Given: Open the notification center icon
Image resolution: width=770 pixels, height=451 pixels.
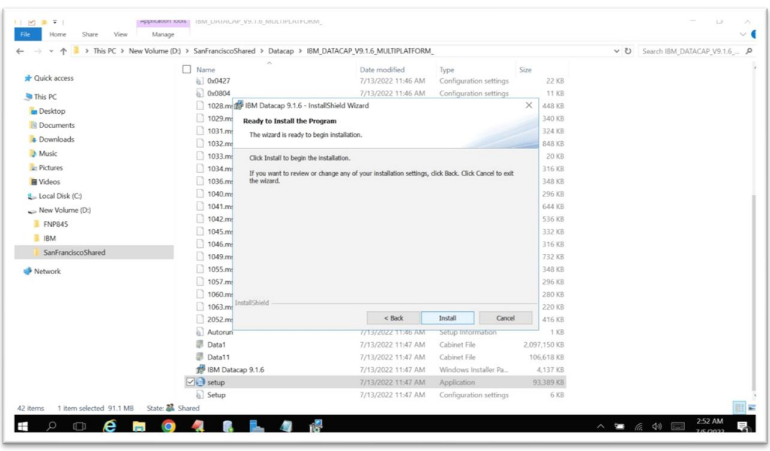Looking at the screenshot, I should pyautogui.click(x=742, y=426).
